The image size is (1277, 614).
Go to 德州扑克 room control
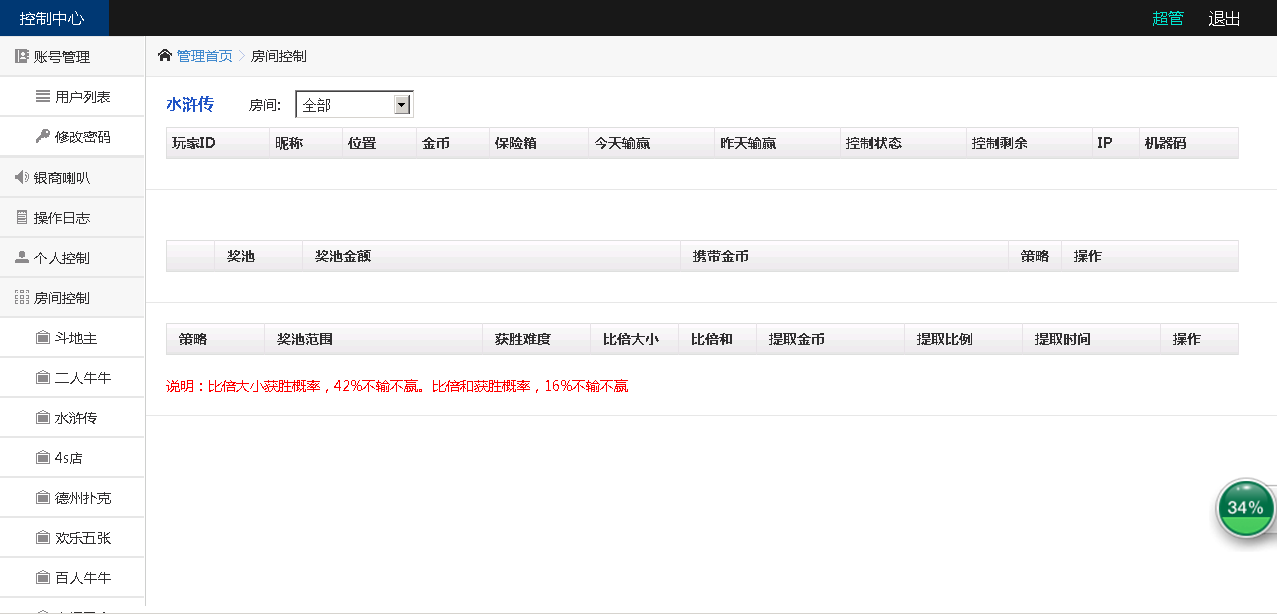(x=82, y=498)
